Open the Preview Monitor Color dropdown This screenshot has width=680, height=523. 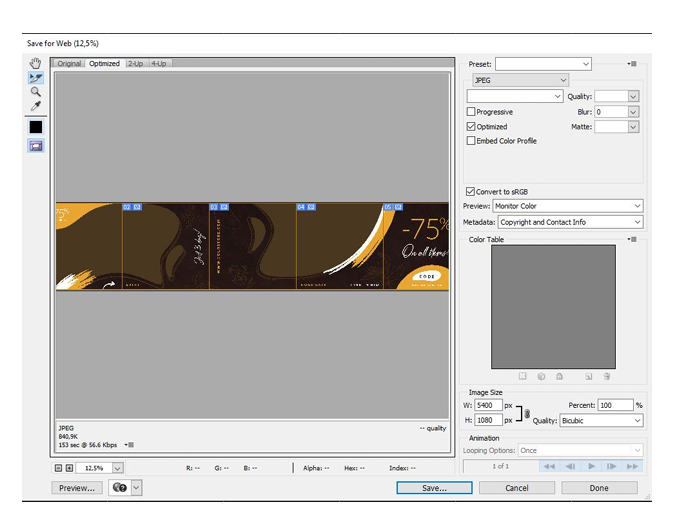[x=567, y=206]
